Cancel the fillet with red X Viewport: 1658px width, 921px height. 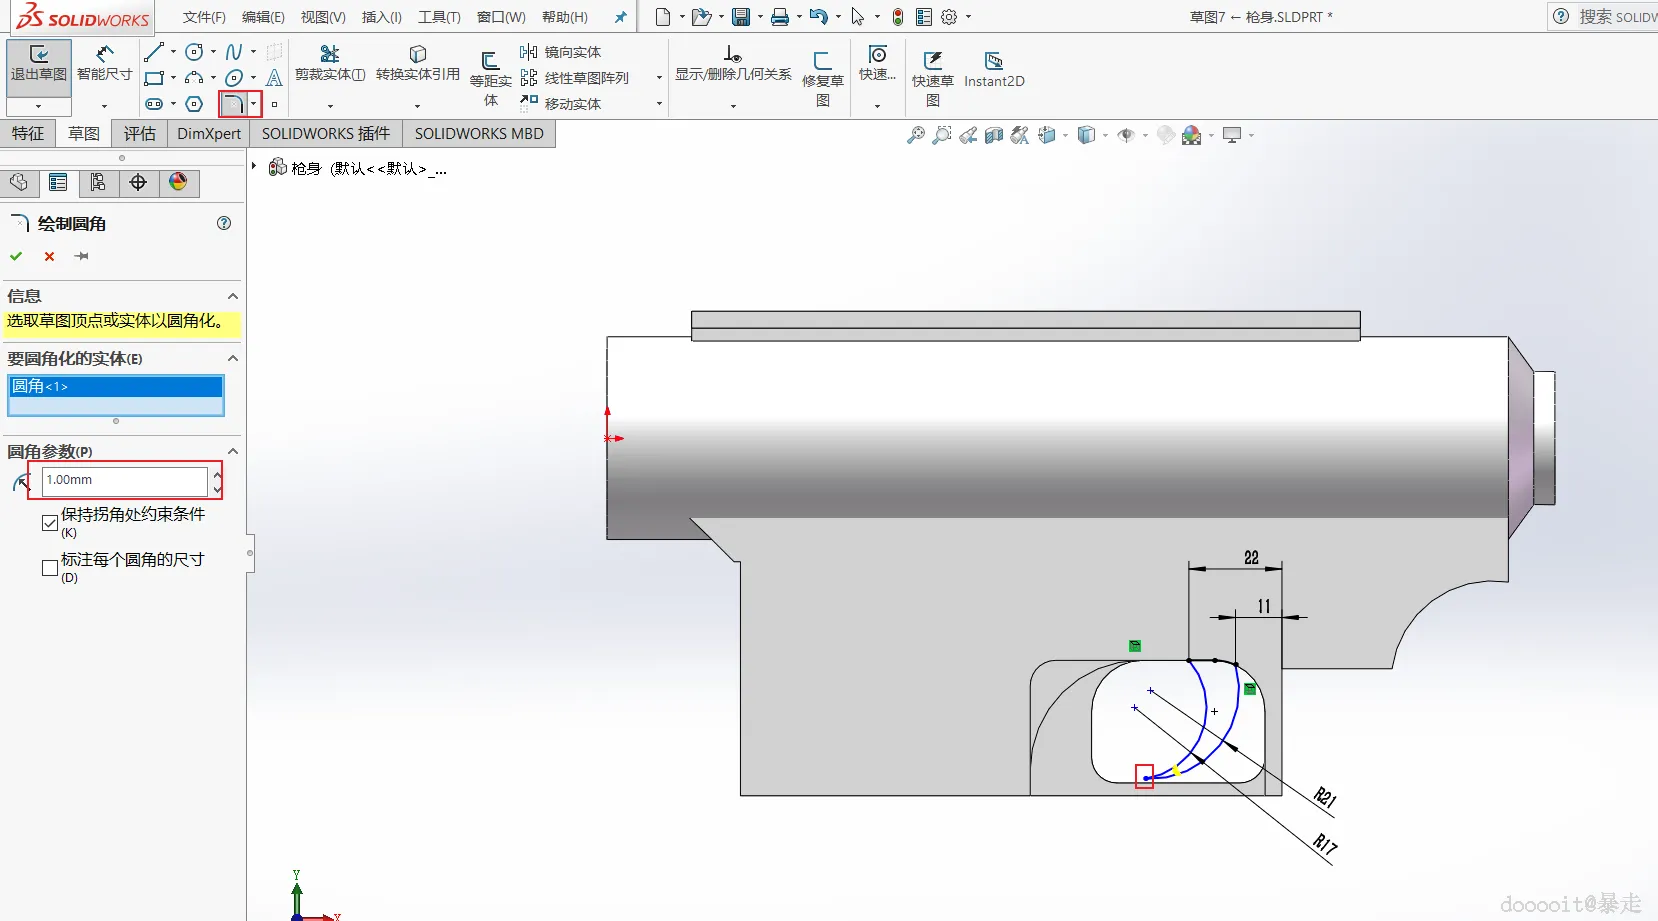tap(49, 256)
